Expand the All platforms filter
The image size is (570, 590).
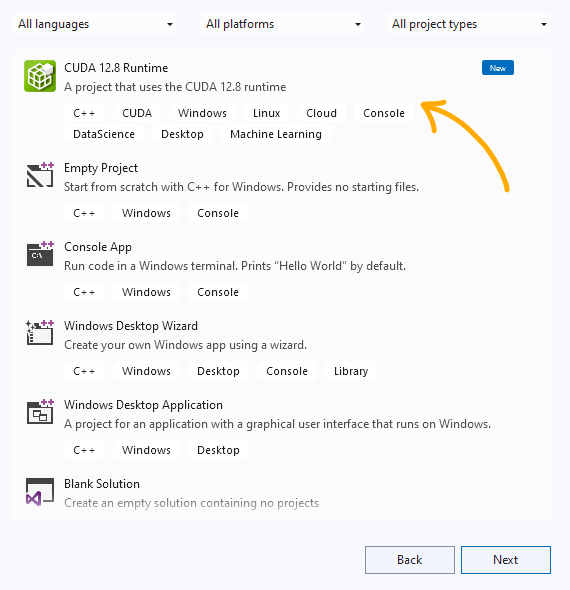[x=282, y=24]
